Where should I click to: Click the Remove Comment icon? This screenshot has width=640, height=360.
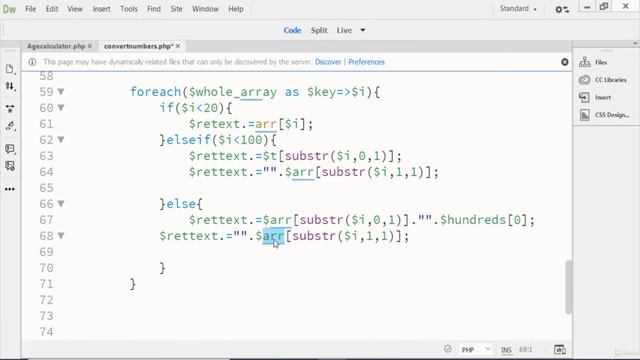pos(10,166)
